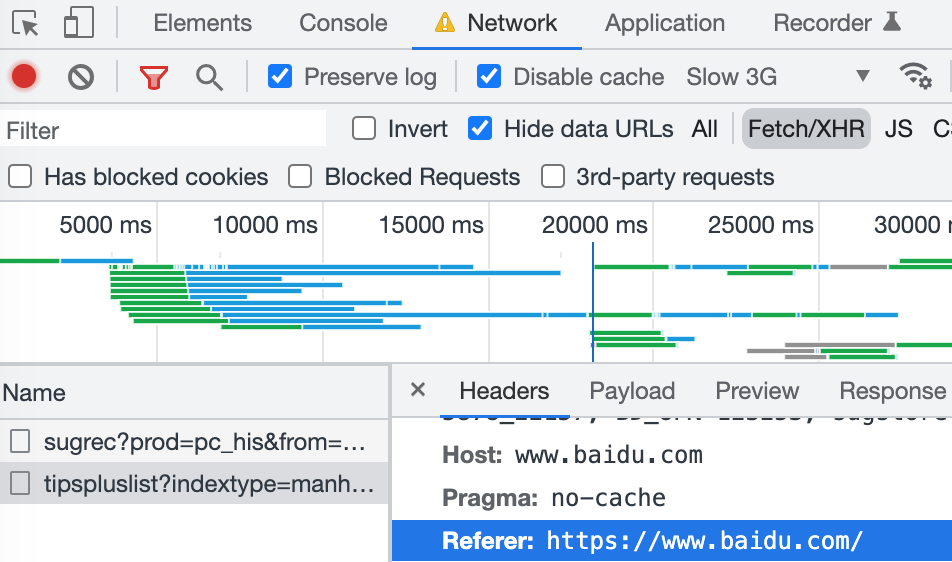Select the All request type filter
Image resolution: width=952 pixels, height=562 pixels.
pyautogui.click(x=705, y=128)
